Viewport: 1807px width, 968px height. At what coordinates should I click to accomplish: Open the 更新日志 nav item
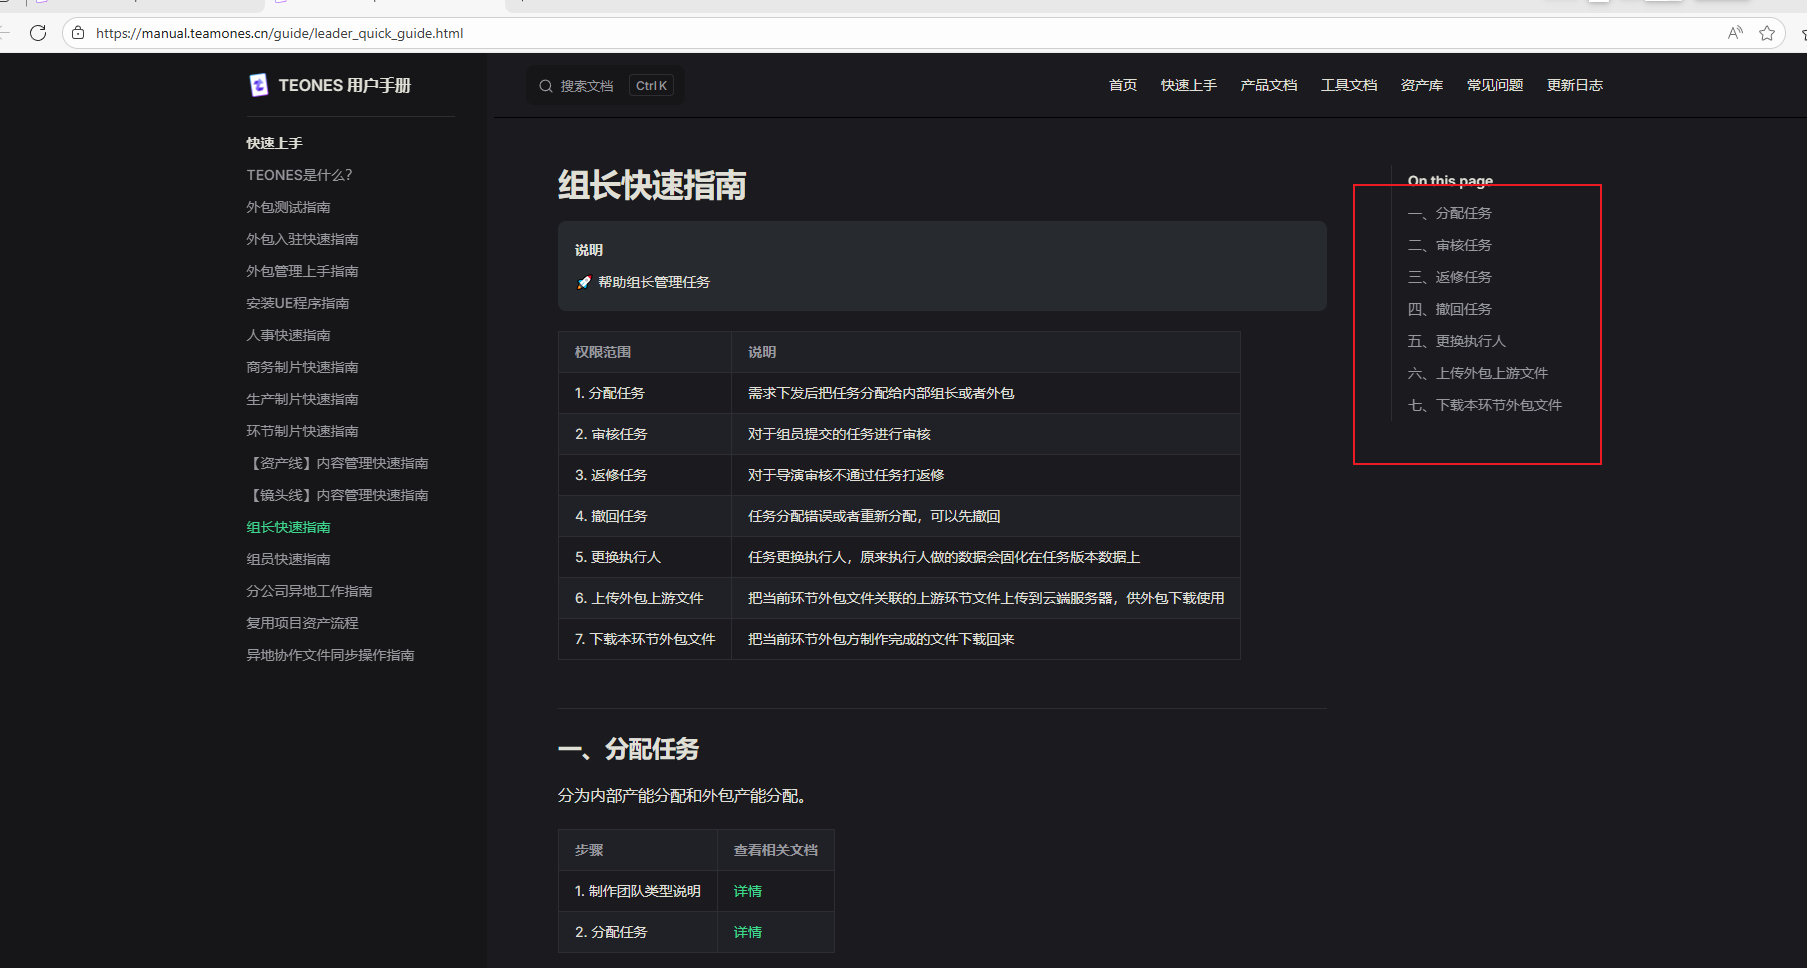[1575, 85]
